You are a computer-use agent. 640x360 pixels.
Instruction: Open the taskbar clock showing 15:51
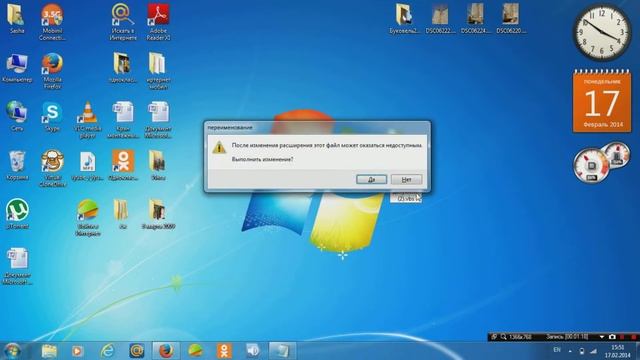618,351
